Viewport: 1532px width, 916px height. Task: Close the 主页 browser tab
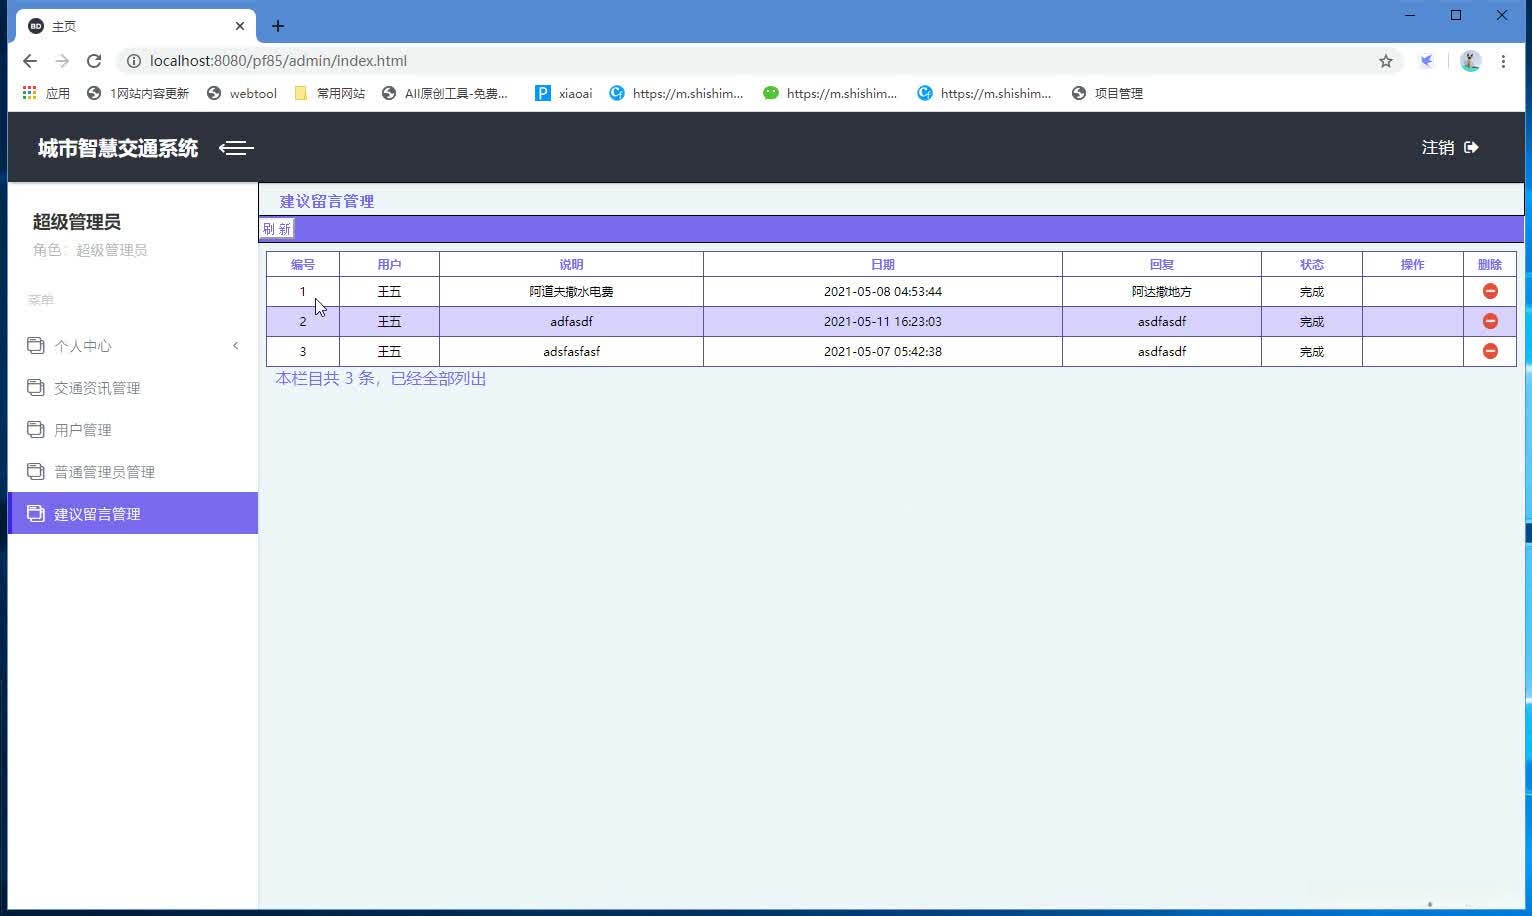coord(240,26)
